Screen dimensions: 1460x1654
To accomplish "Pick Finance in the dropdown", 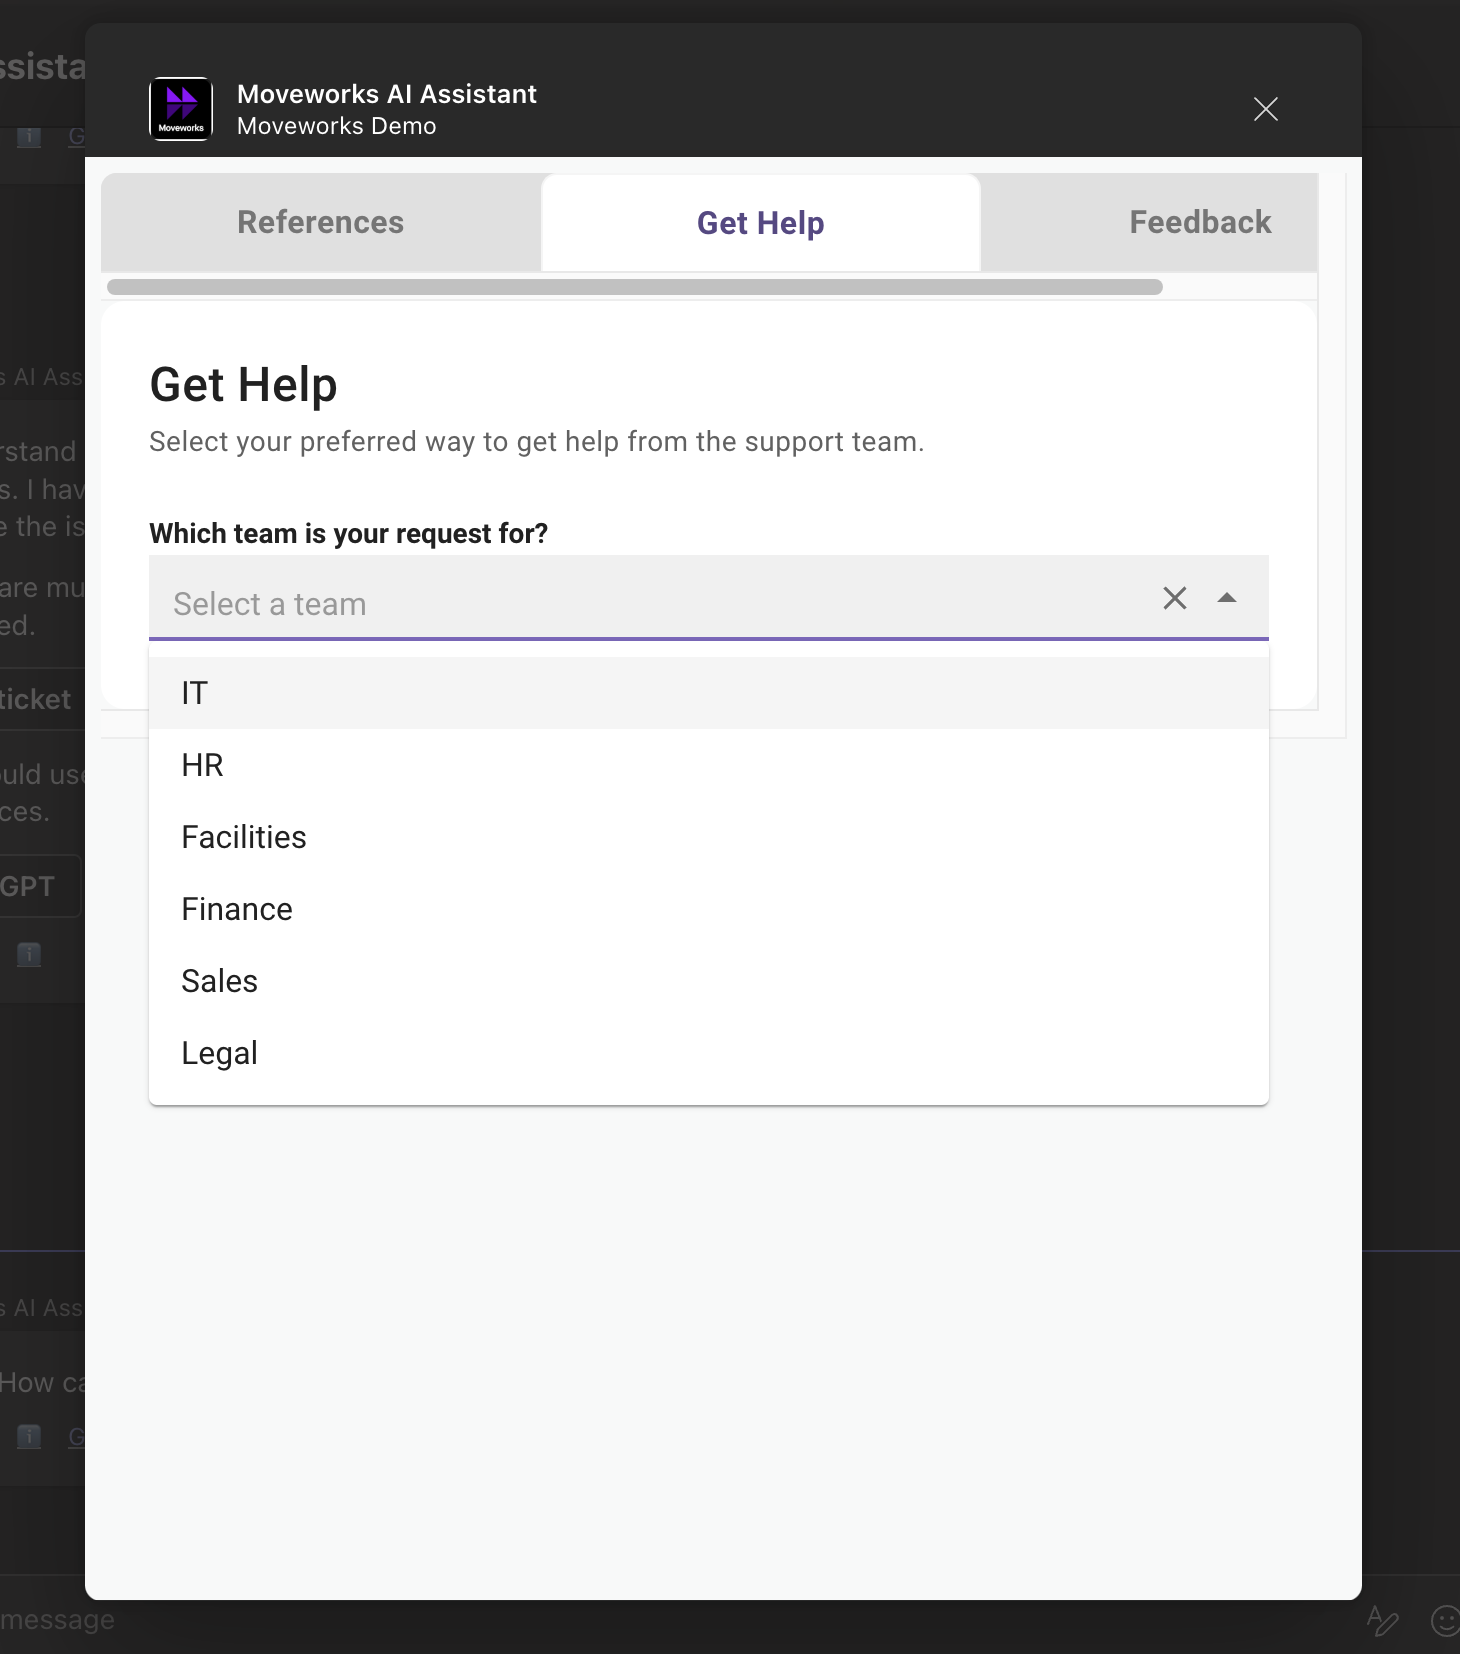I will 709,909.
